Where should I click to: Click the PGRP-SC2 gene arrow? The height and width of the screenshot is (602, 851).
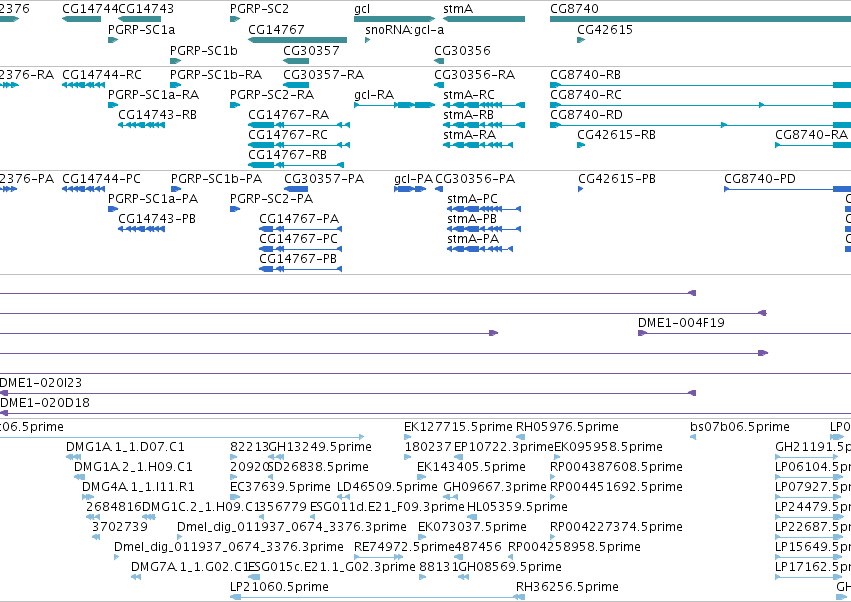point(235,19)
